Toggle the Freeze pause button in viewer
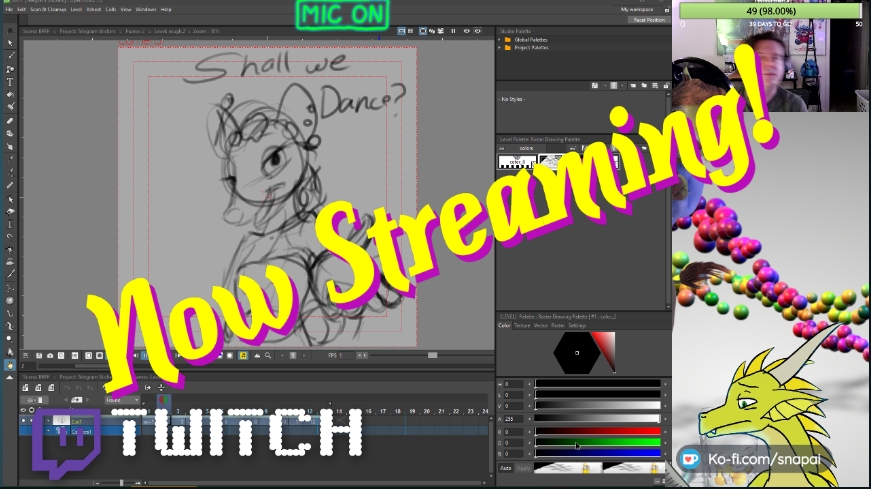This screenshot has height=489, width=871. point(453,31)
